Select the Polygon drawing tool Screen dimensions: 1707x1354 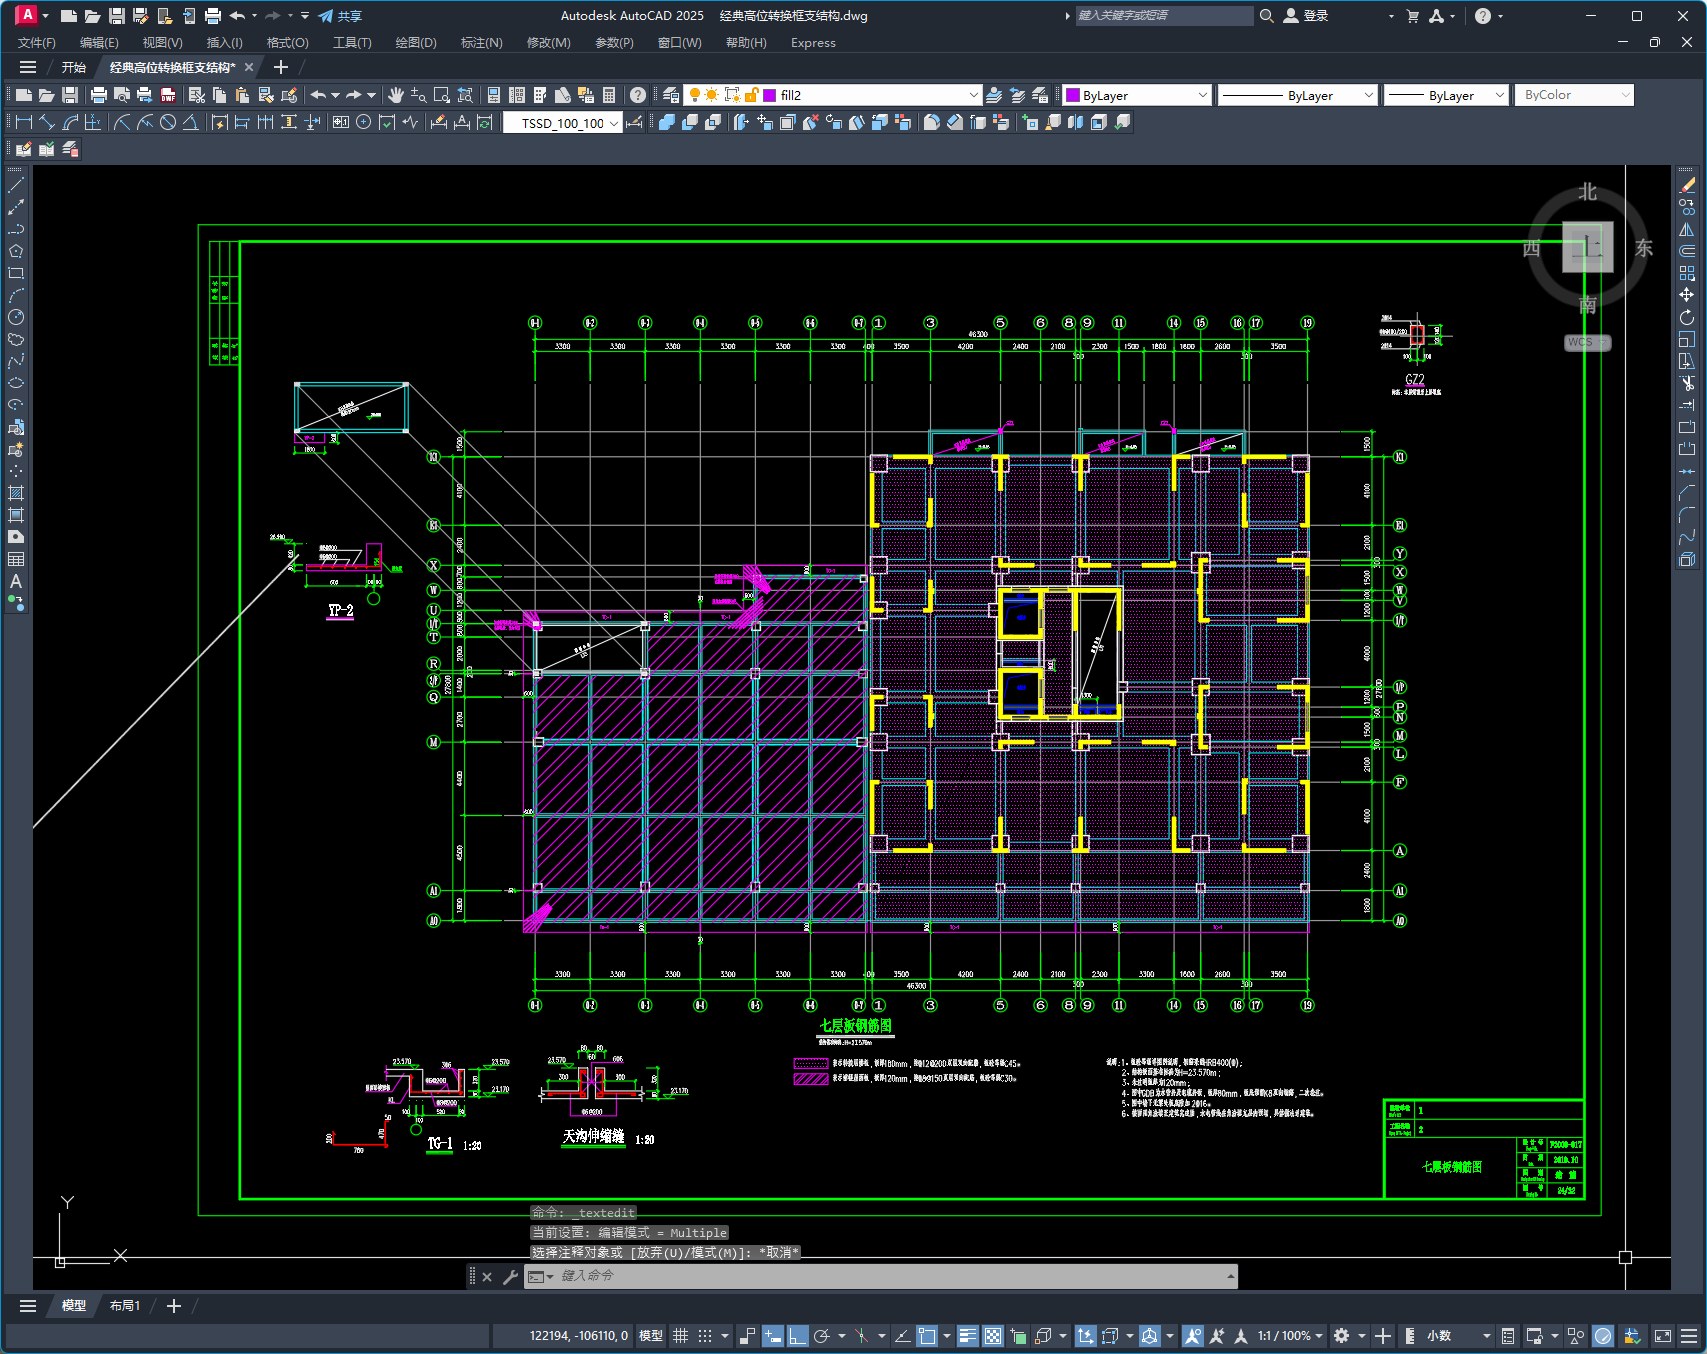pyautogui.click(x=16, y=251)
